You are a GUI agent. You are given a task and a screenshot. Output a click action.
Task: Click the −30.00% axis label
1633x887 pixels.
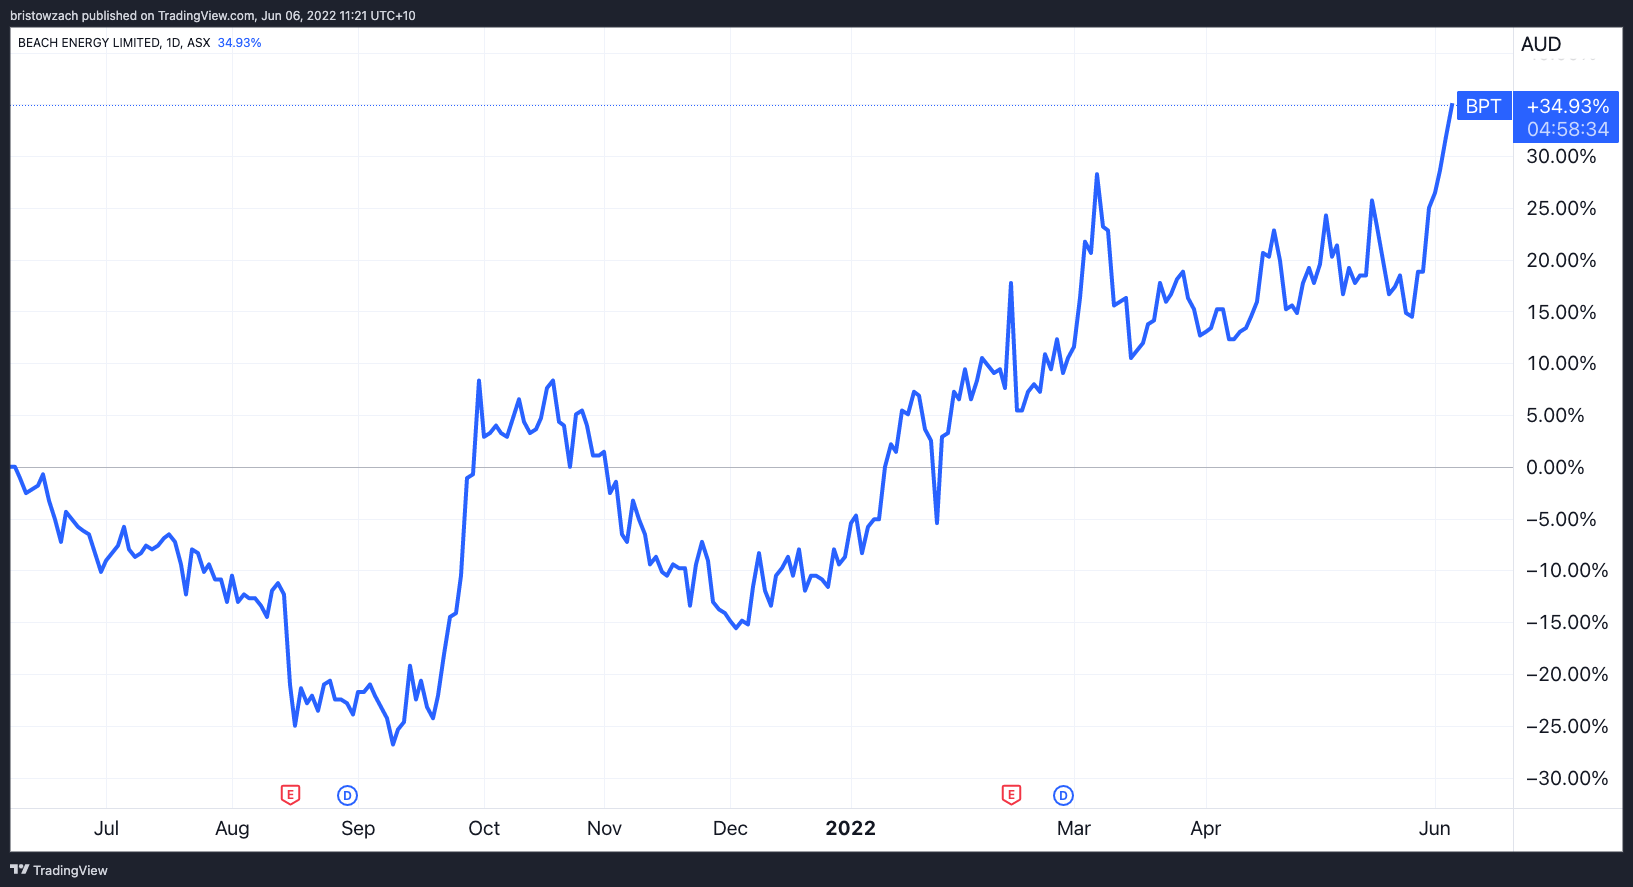point(1567,778)
